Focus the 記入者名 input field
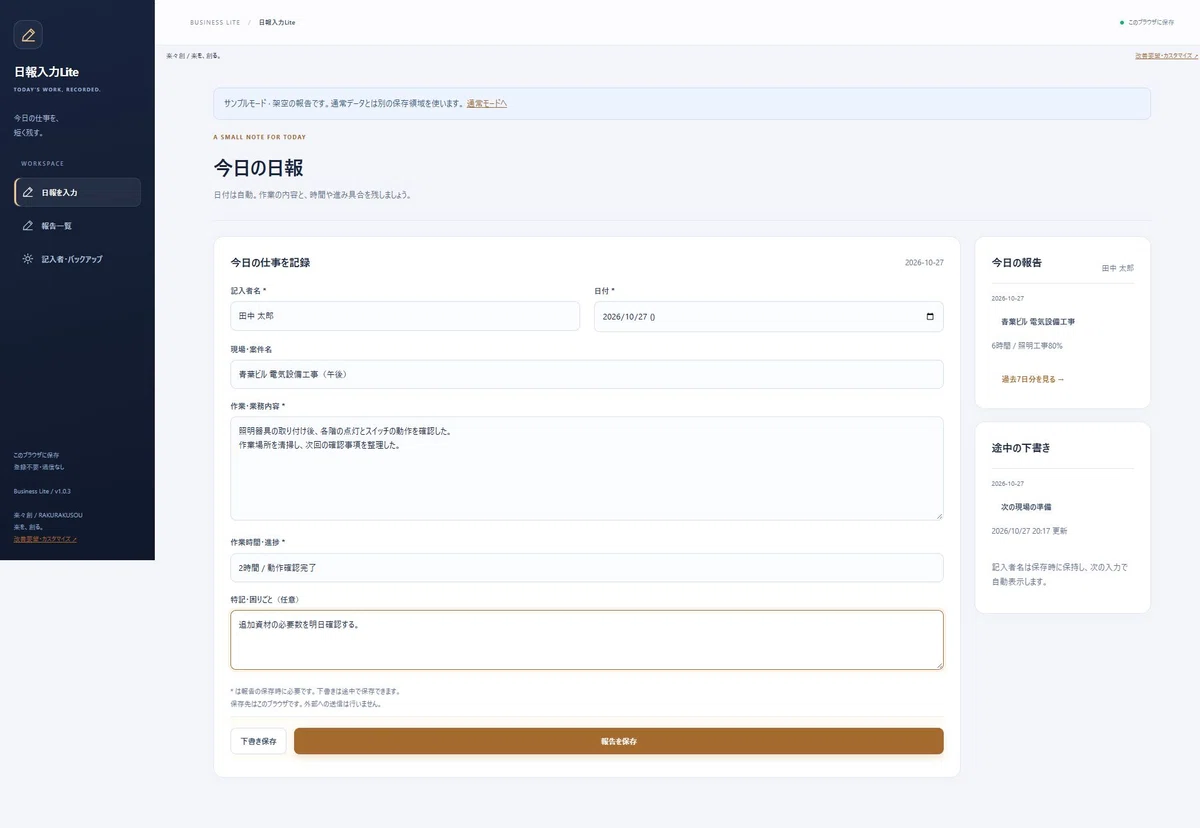This screenshot has width=1200, height=828. pyautogui.click(x=405, y=316)
